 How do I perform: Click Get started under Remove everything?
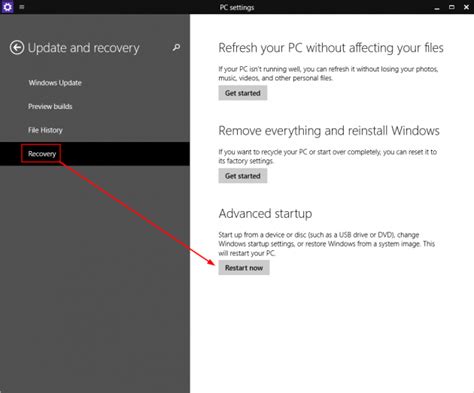[243, 176]
